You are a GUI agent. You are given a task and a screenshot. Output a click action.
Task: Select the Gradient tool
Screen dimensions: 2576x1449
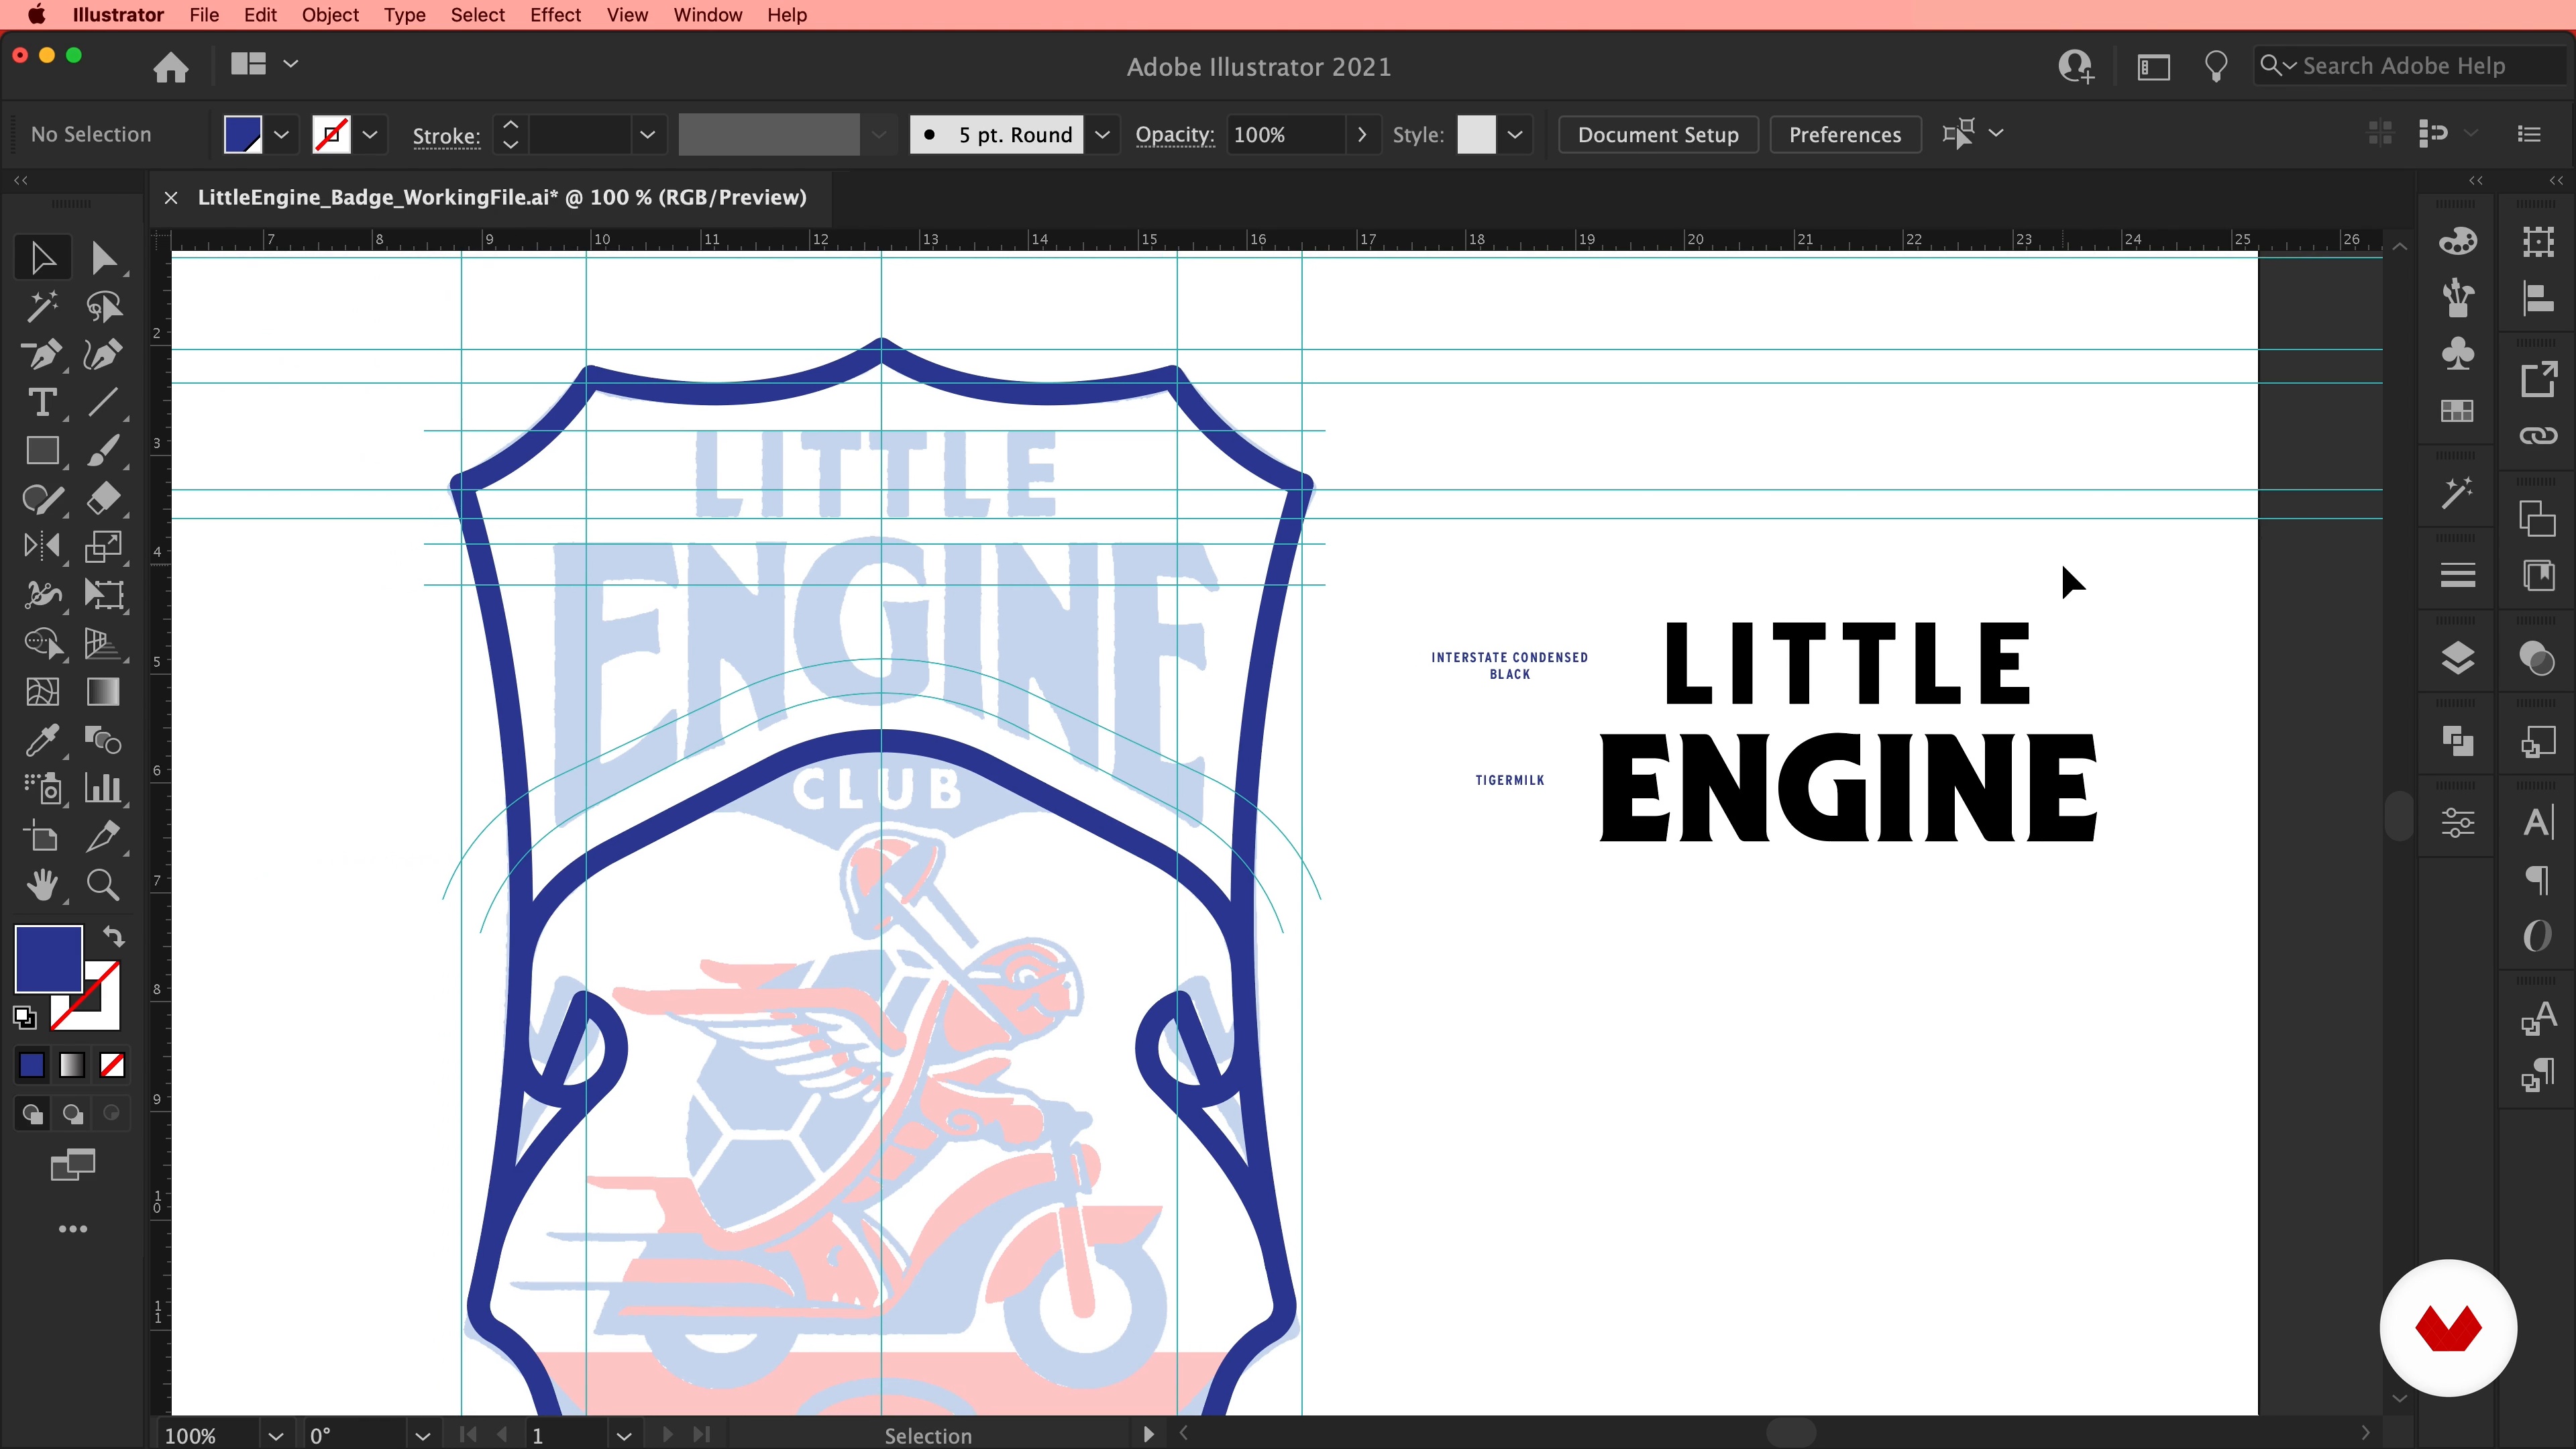(103, 692)
